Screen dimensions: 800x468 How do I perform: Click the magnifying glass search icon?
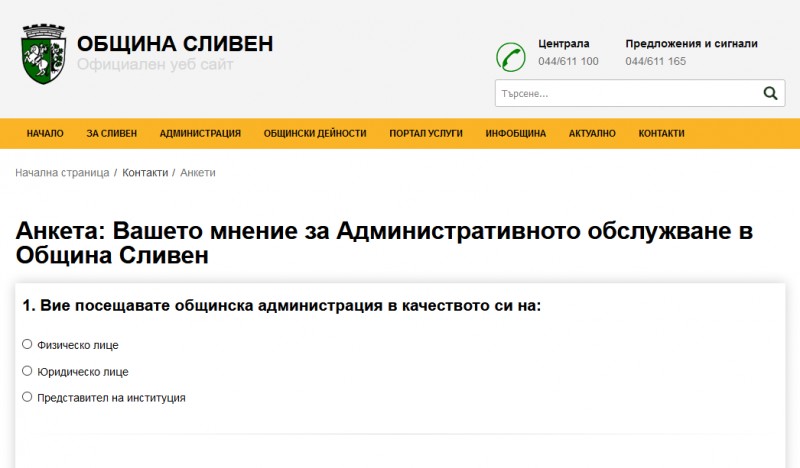point(770,94)
